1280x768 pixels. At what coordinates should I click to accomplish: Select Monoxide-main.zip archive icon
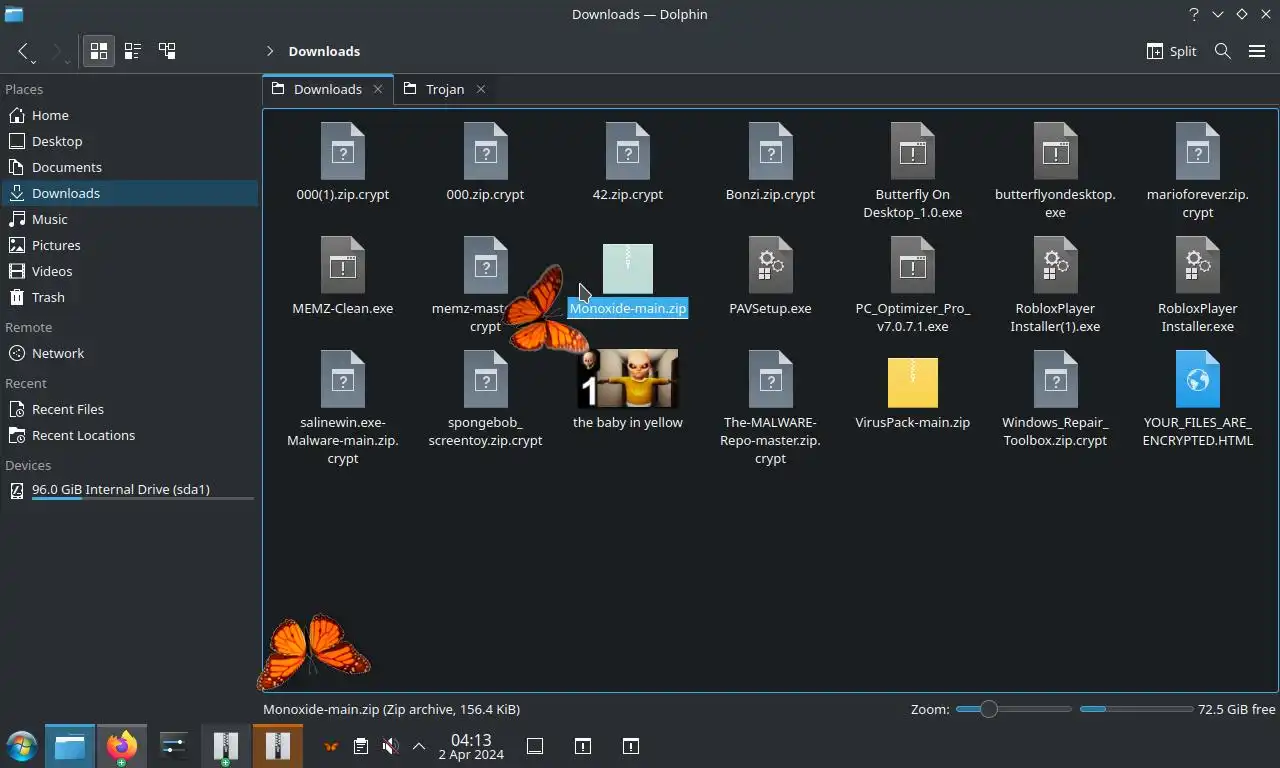[628, 268]
